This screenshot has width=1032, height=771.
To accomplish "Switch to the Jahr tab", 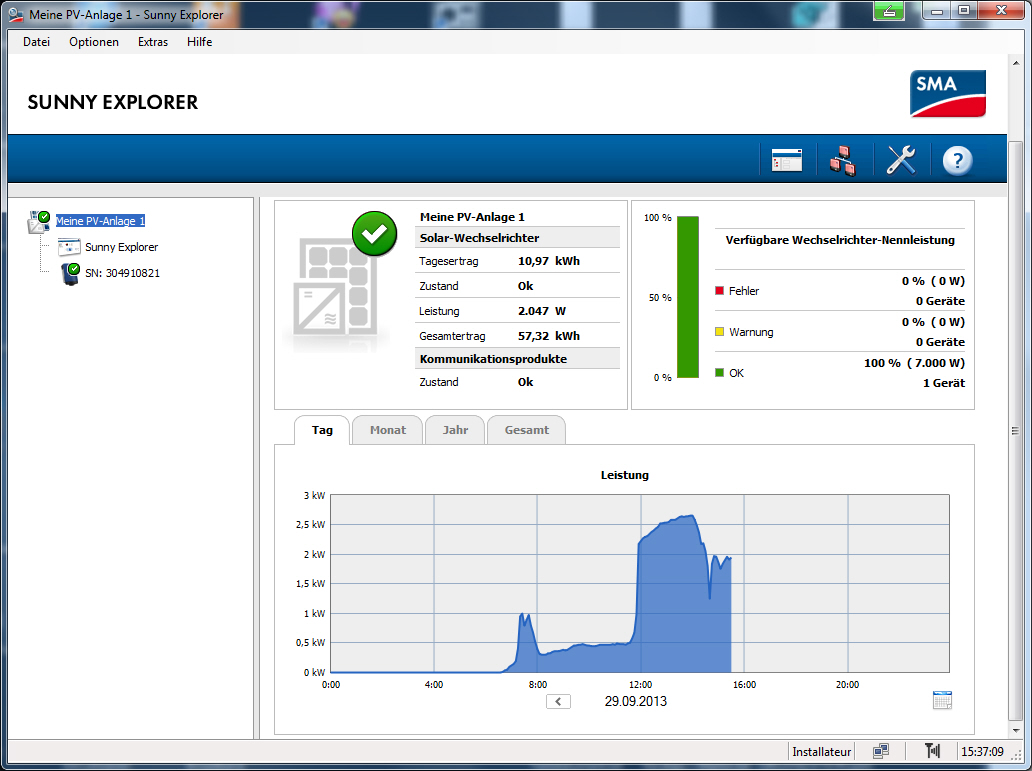I will tap(455, 430).
